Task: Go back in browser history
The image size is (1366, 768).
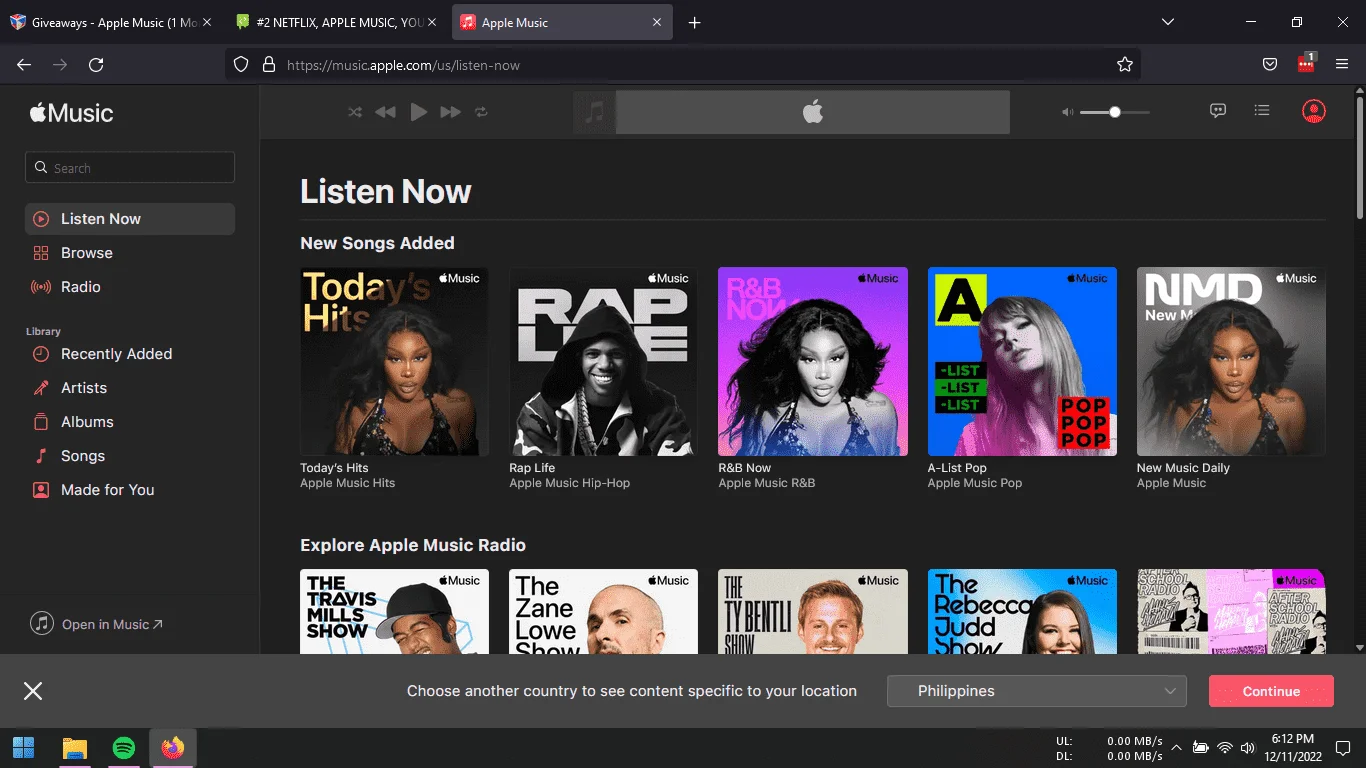Action: pyautogui.click(x=24, y=64)
